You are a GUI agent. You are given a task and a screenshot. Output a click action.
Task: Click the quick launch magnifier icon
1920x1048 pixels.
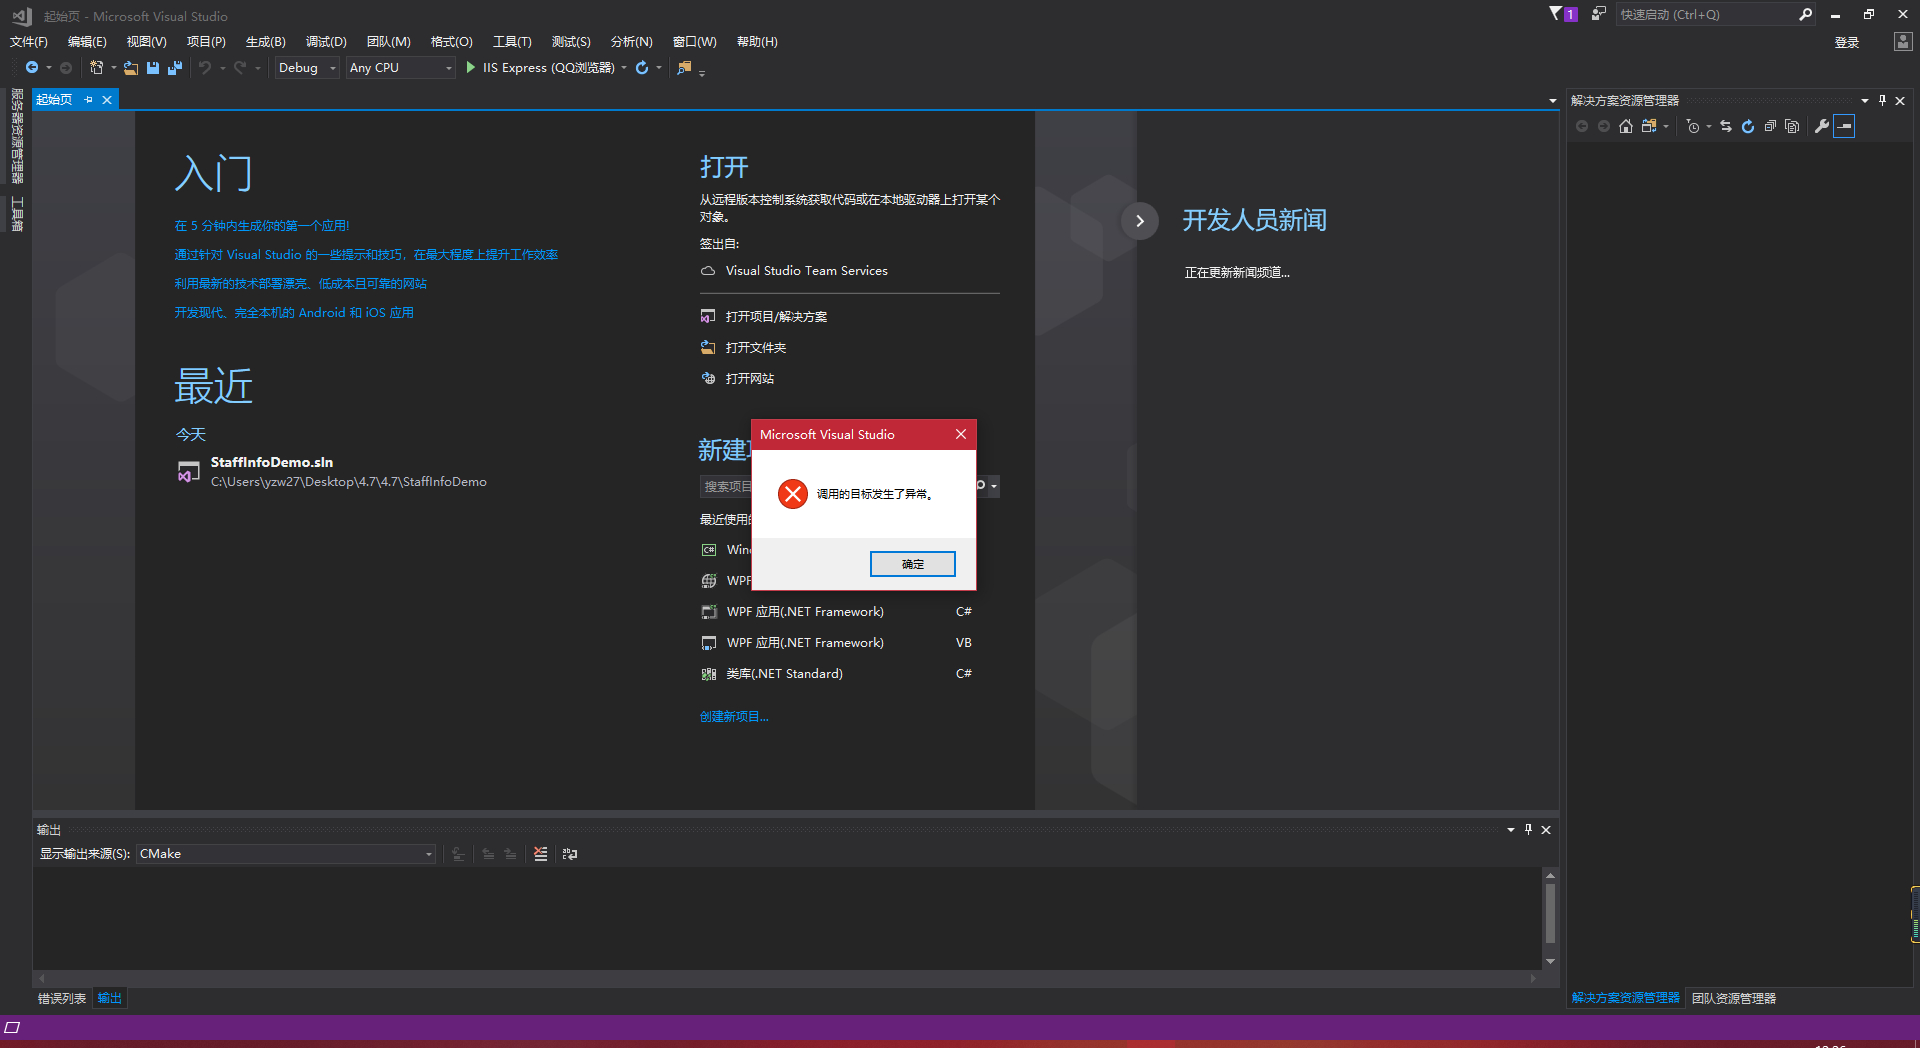coord(1805,14)
